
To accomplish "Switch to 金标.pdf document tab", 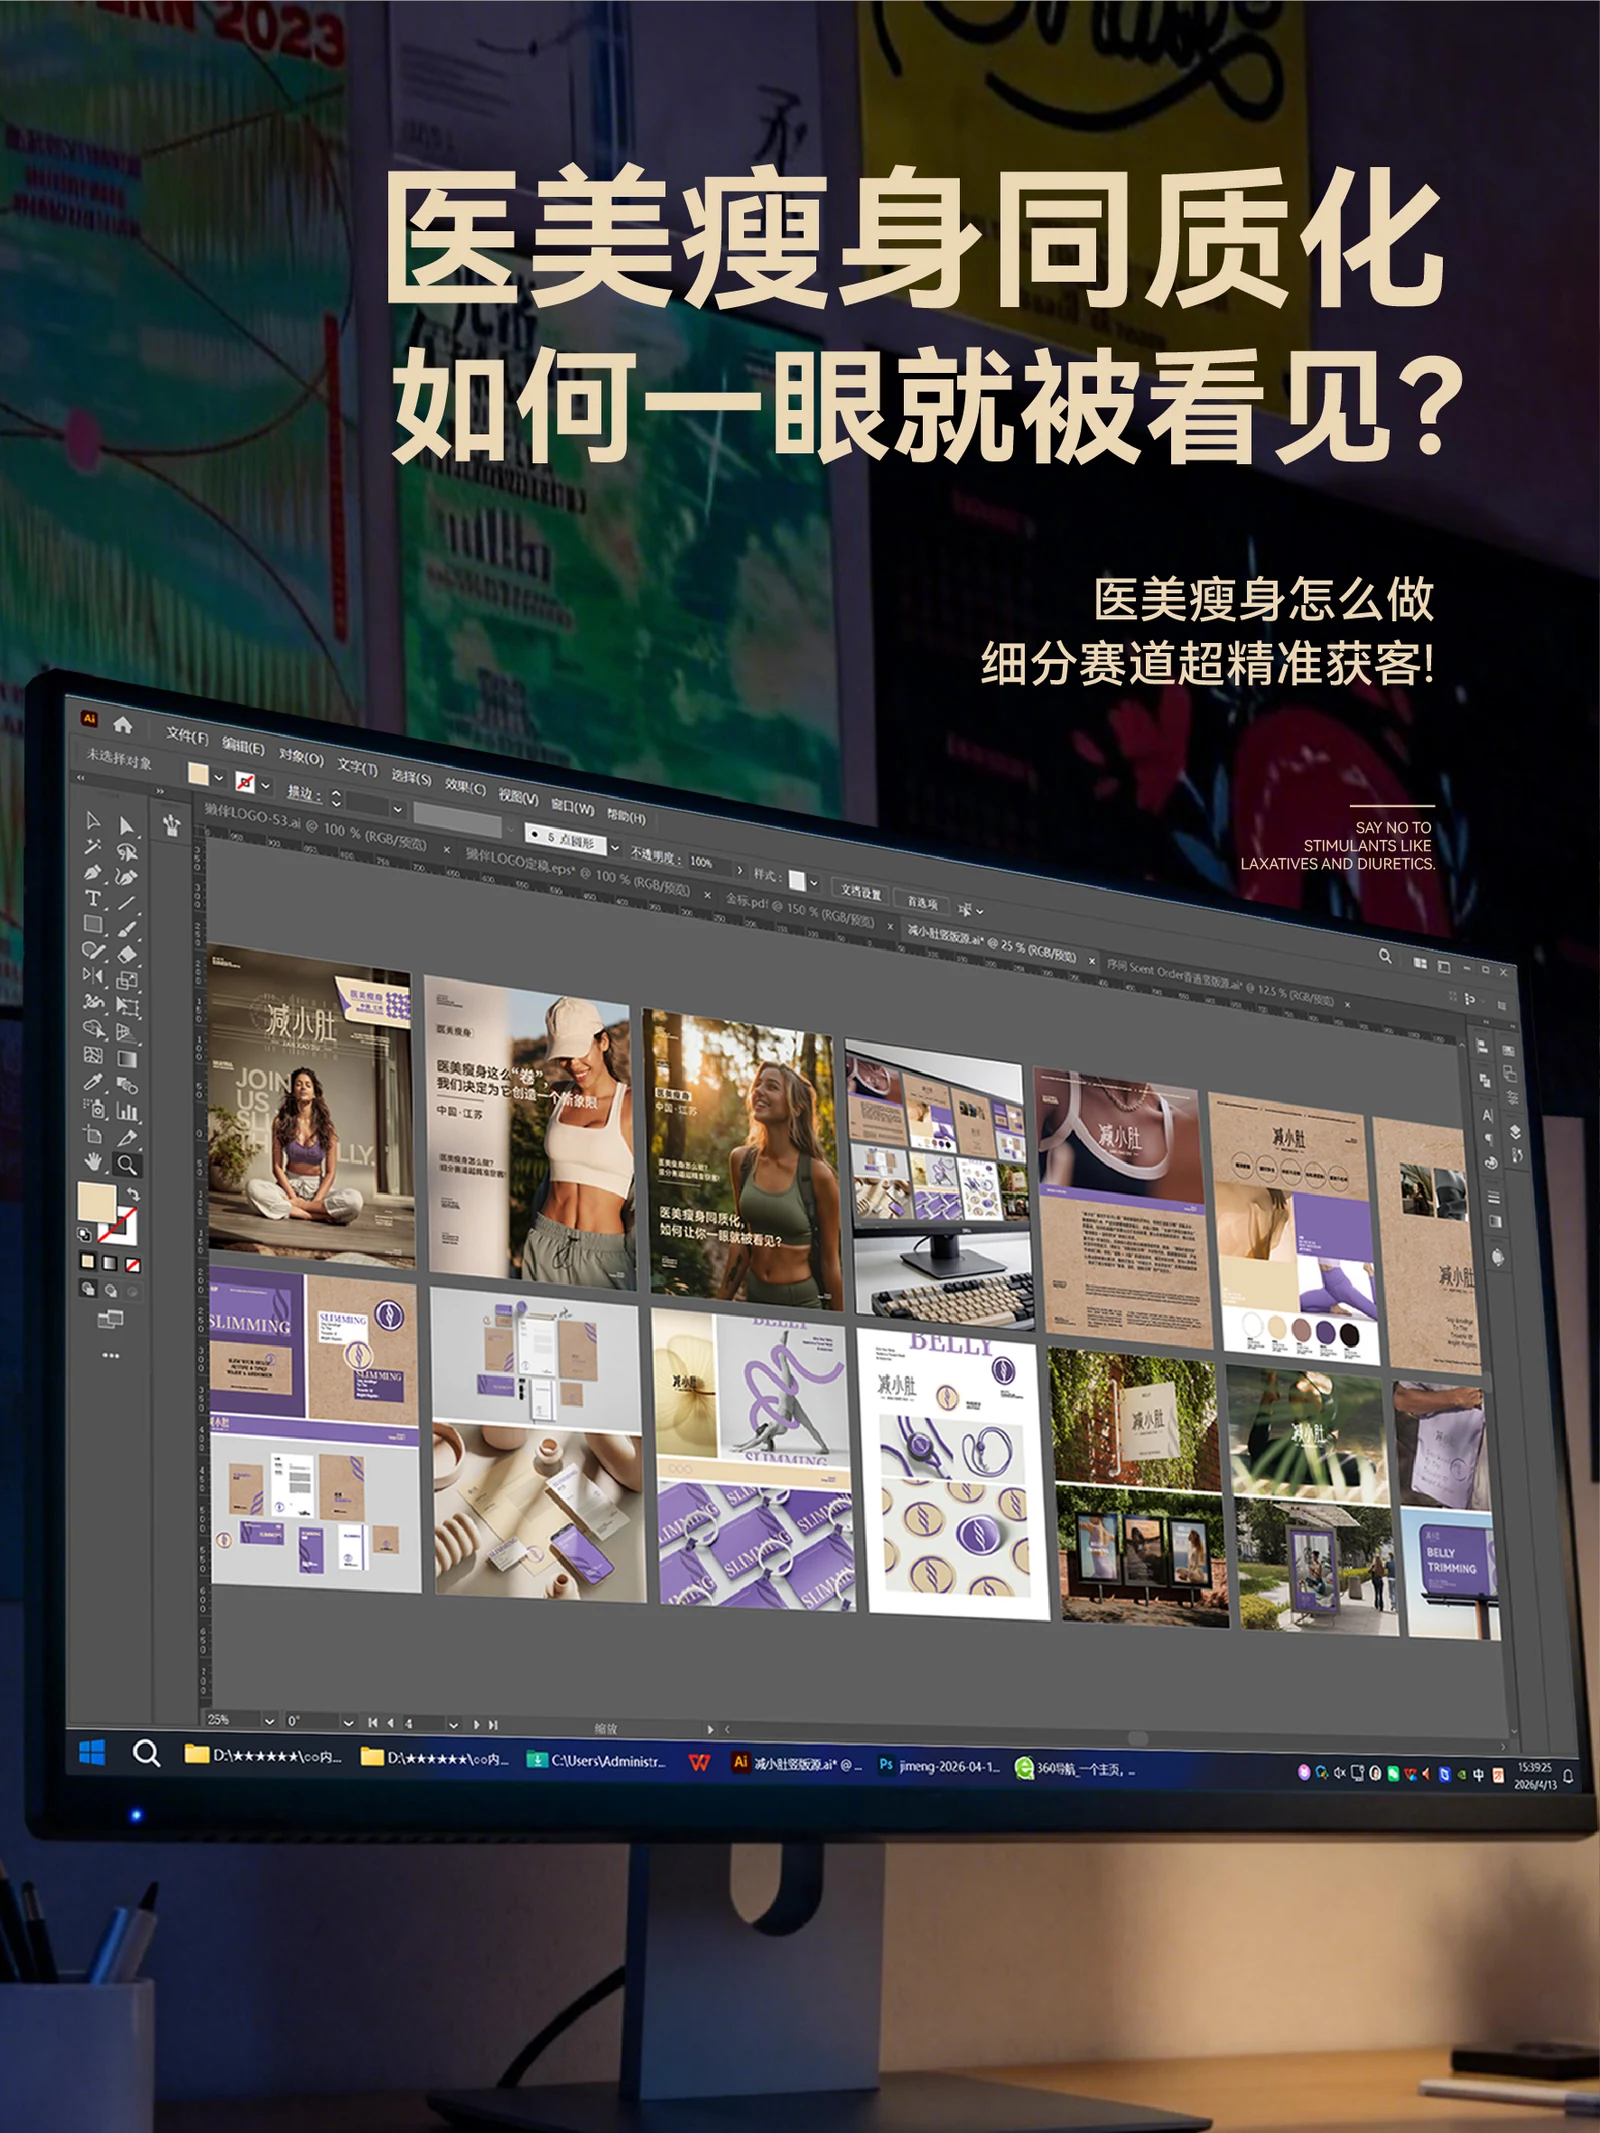I will point(800,909).
